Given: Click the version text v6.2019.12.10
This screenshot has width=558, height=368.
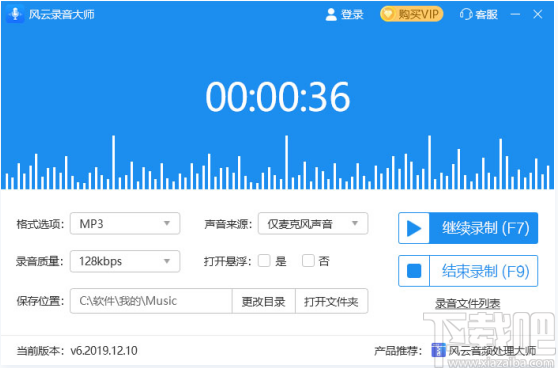Looking at the screenshot, I should pyautogui.click(x=104, y=351).
